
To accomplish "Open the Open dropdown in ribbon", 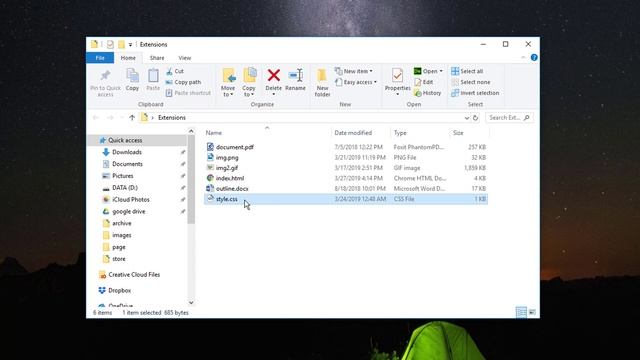I will (428, 71).
